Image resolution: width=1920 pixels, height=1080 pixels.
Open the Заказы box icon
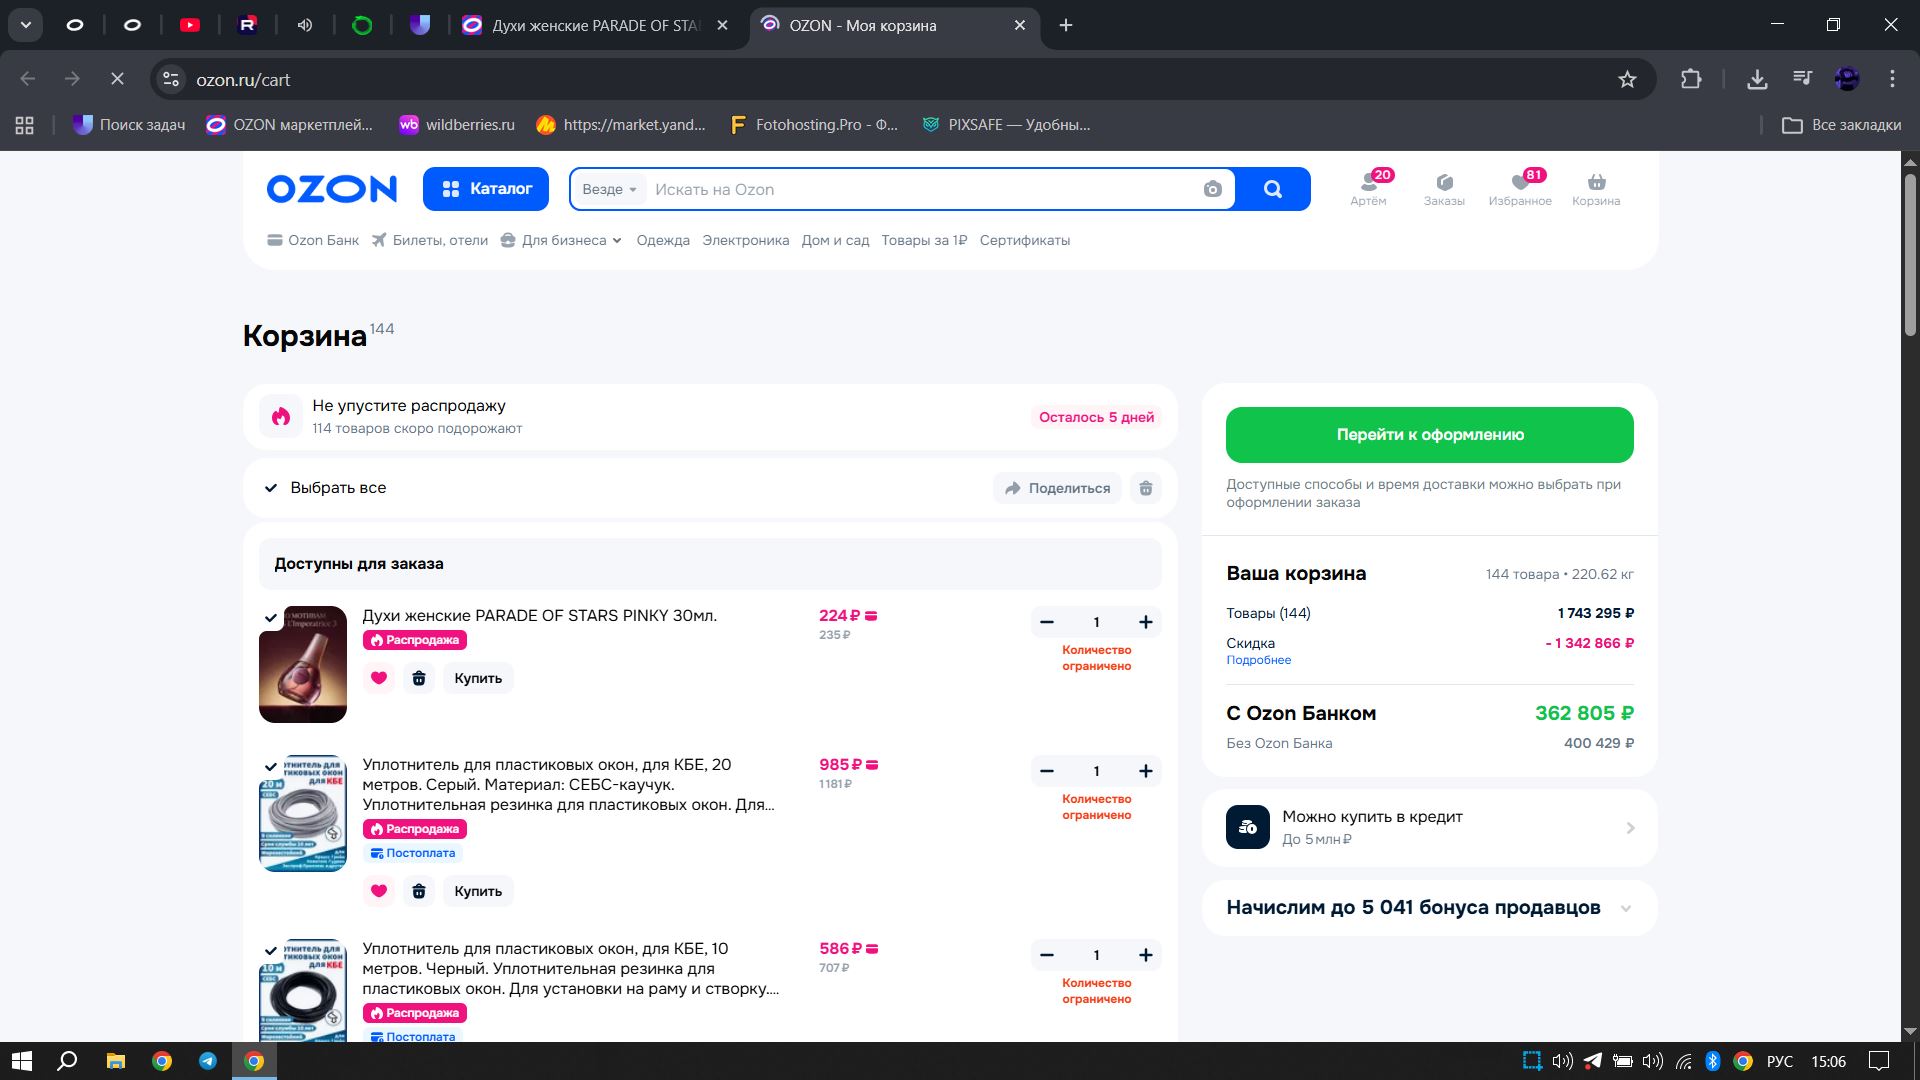point(1444,183)
